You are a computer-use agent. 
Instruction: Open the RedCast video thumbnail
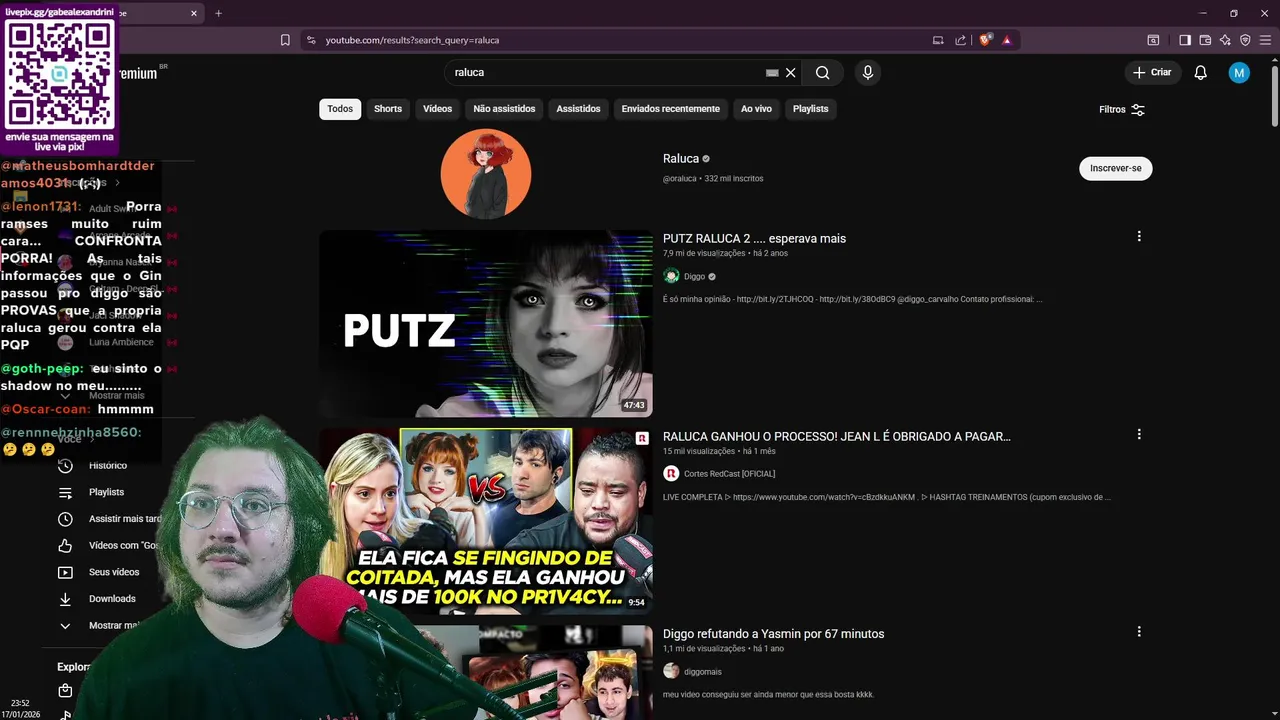click(x=486, y=520)
